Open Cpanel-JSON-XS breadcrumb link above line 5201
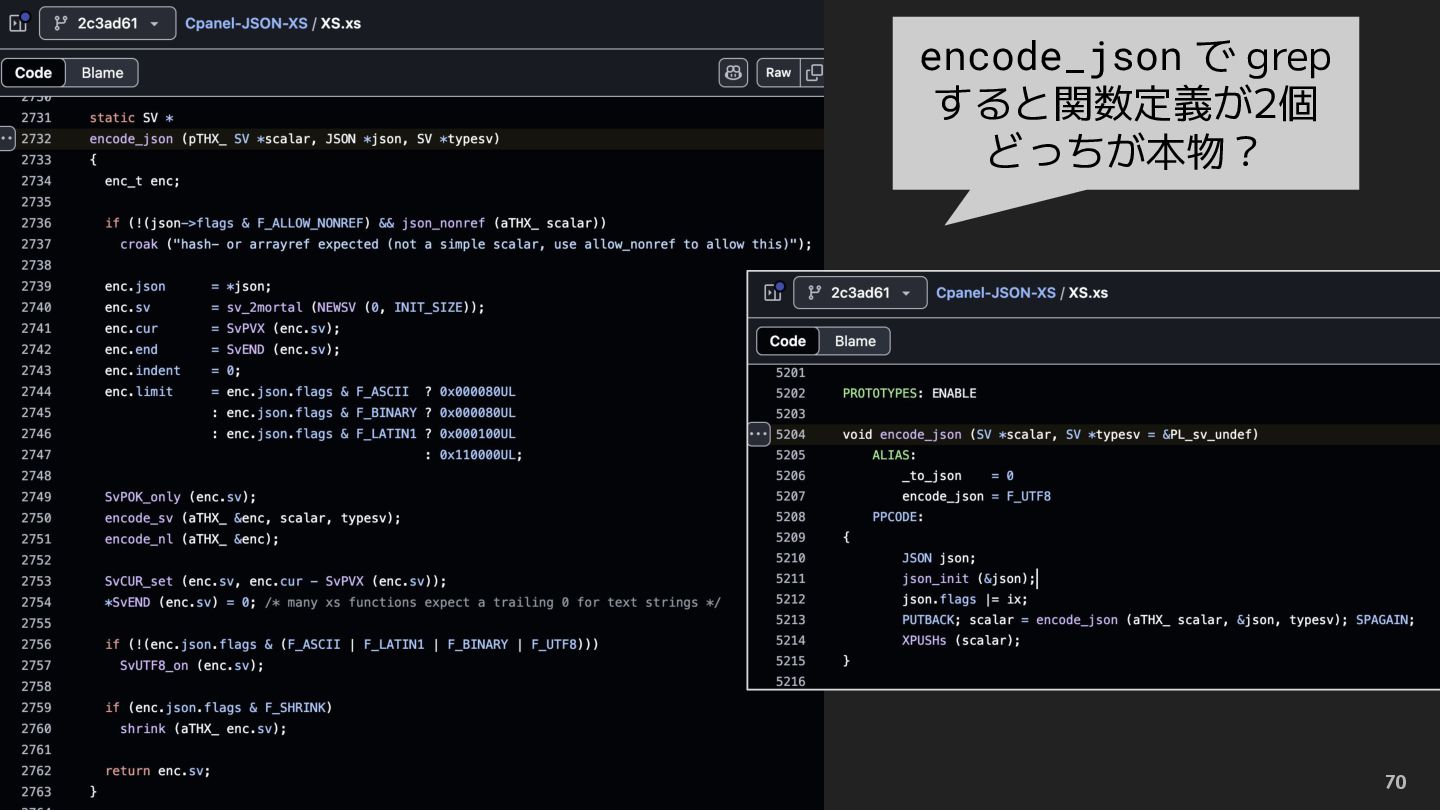Image resolution: width=1440 pixels, height=810 pixels. point(995,292)
